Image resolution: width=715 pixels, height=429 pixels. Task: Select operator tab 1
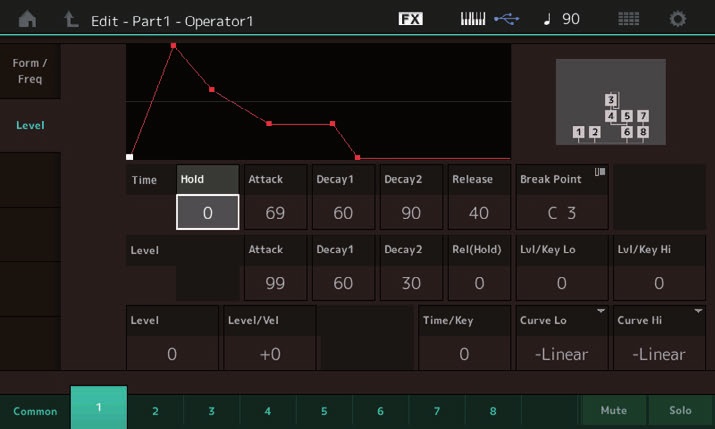click(x=98, y=408)
